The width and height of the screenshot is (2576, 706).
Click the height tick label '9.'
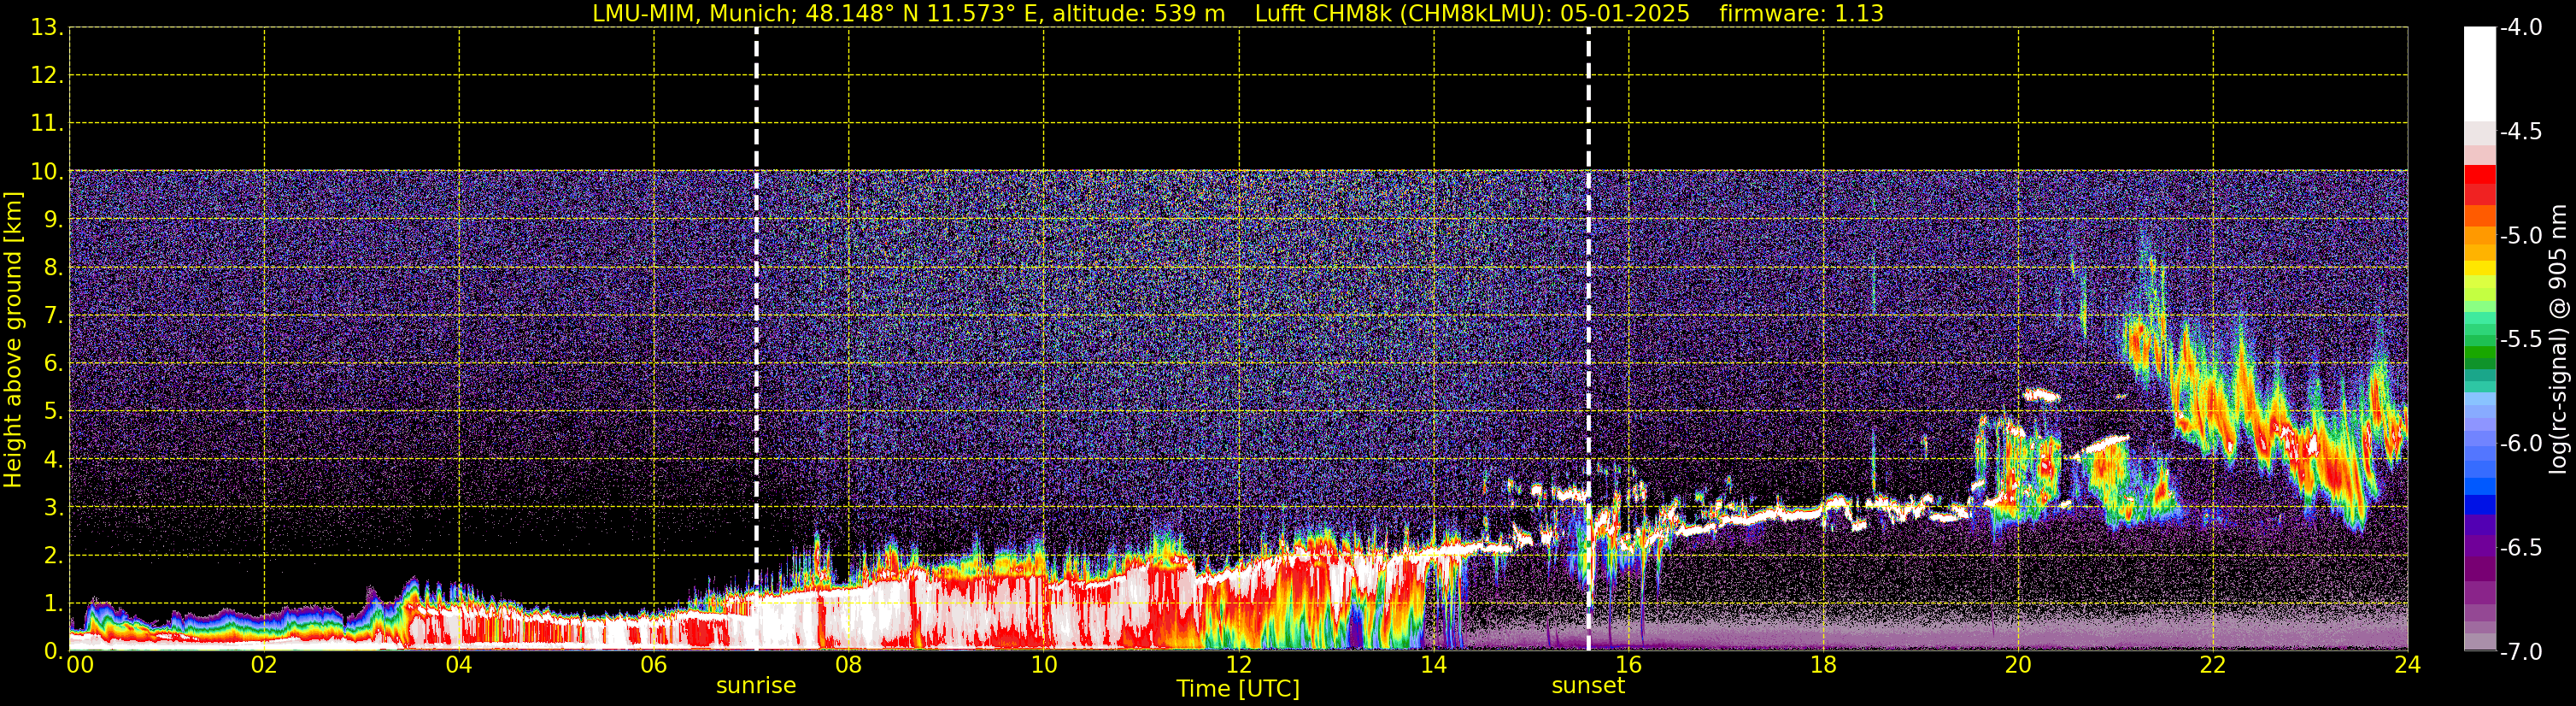pyautogui.click(x=53, y=220)
